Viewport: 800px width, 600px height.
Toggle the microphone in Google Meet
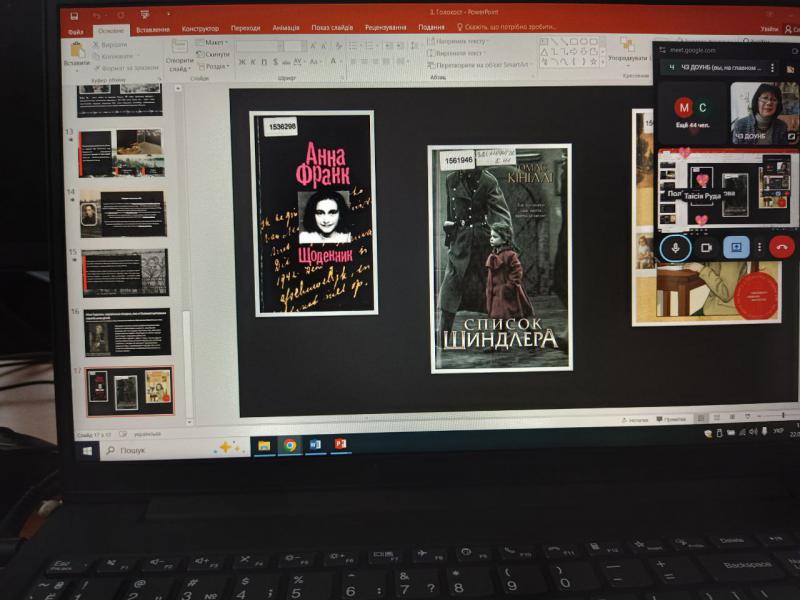pos(676,247)
